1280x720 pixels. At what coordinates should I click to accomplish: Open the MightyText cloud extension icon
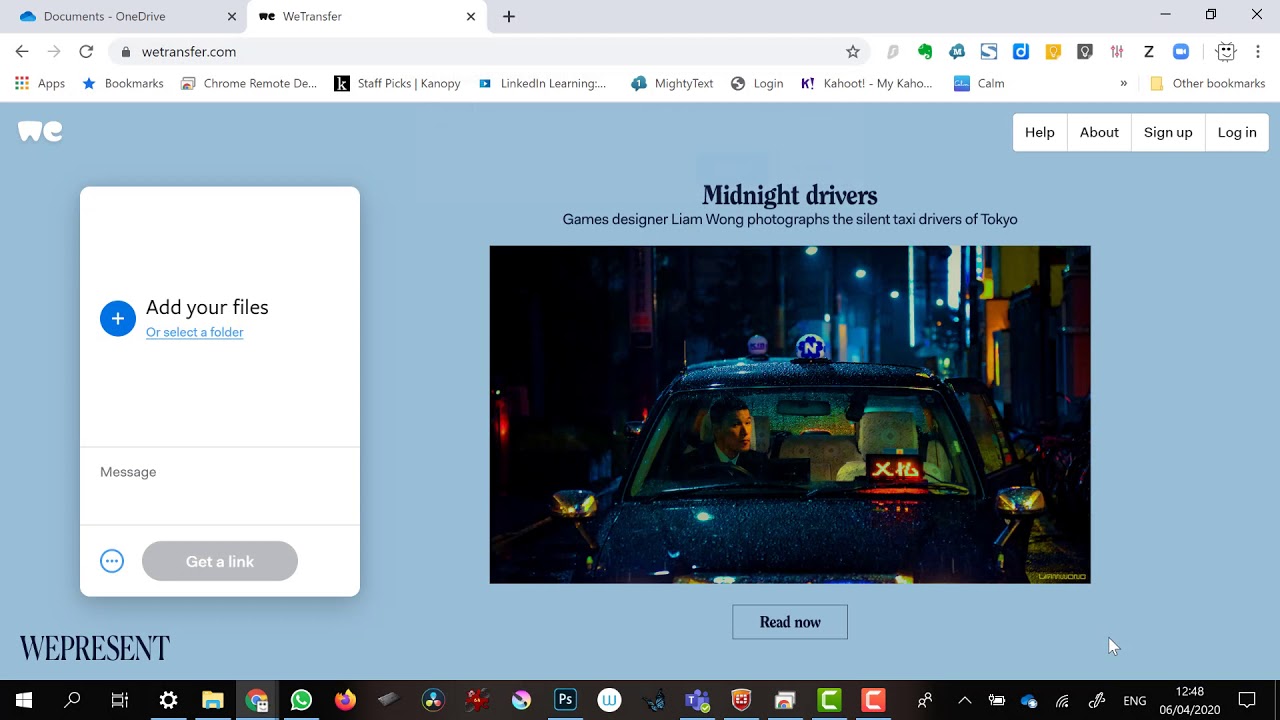(957, 52)
